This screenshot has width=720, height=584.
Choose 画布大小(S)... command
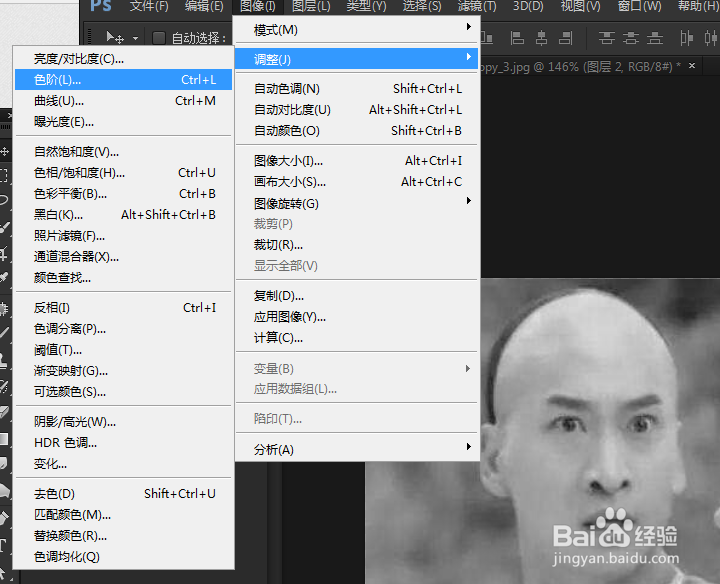click(356, 182)
